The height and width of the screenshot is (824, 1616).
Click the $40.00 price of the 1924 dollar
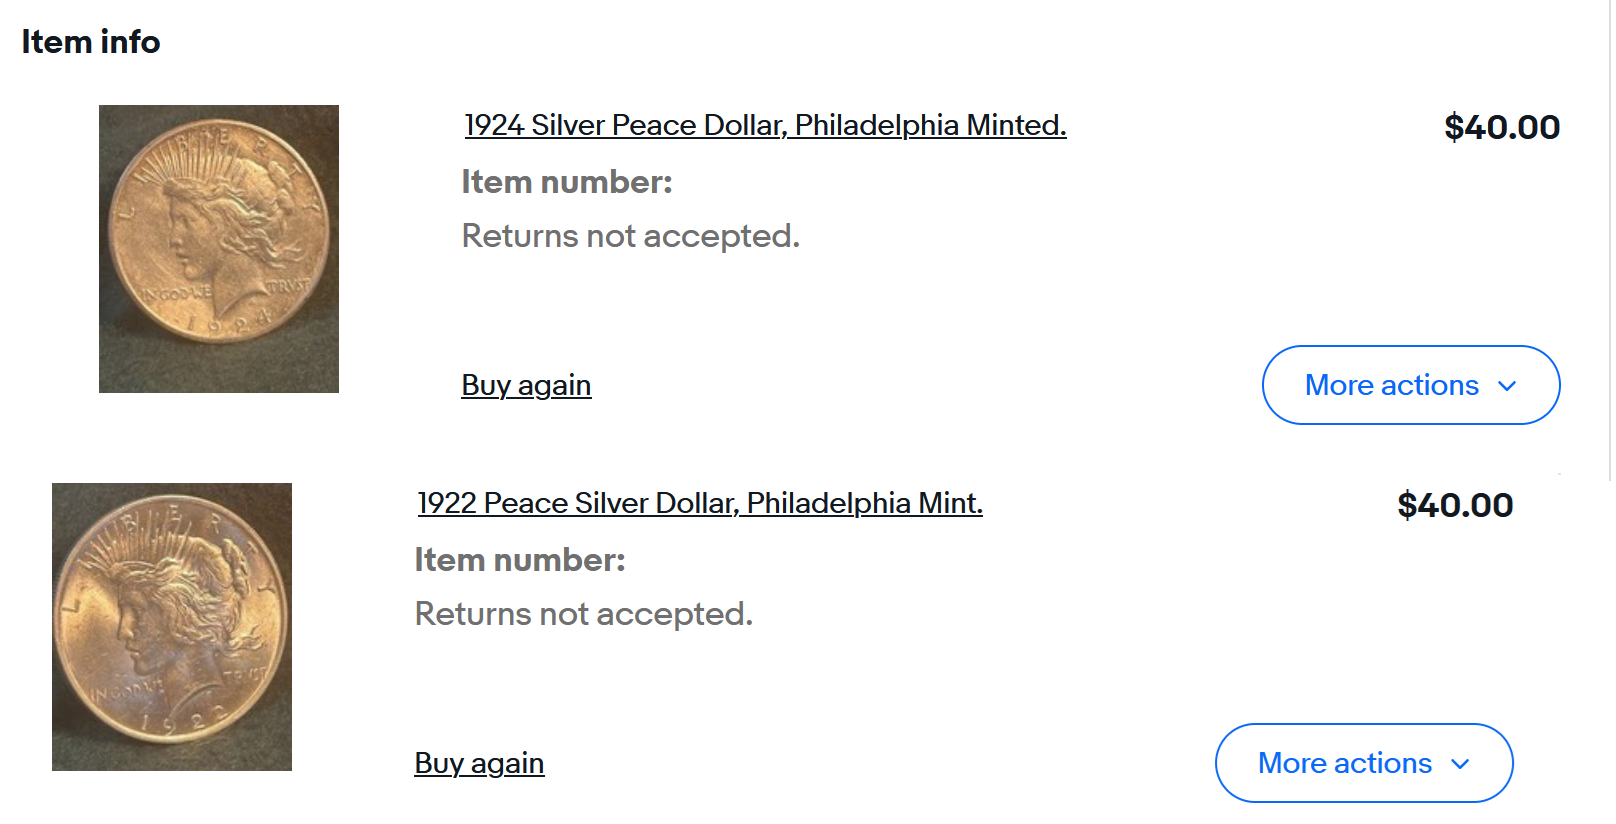coord(1501,127)
